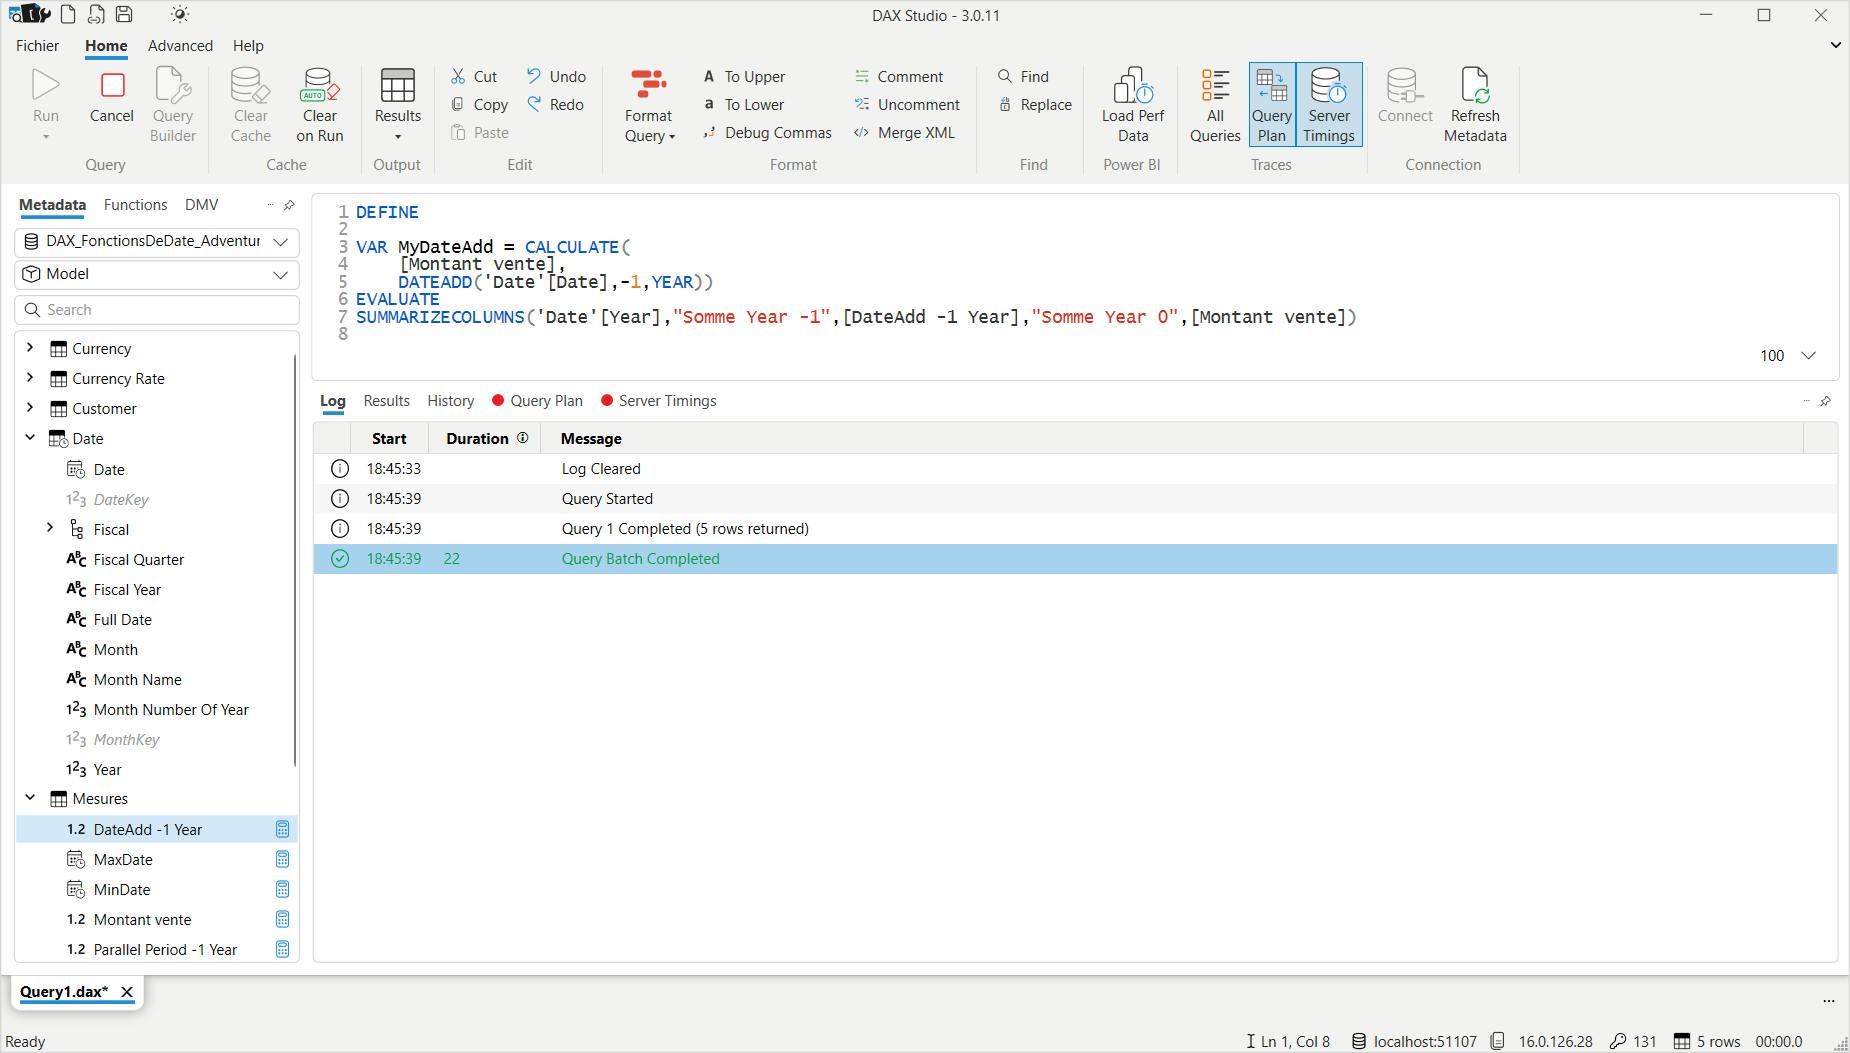Viewport: 1850px width, 1053px height.
Task: Select the Month Number Of Year column
Action: coord(171,709)
